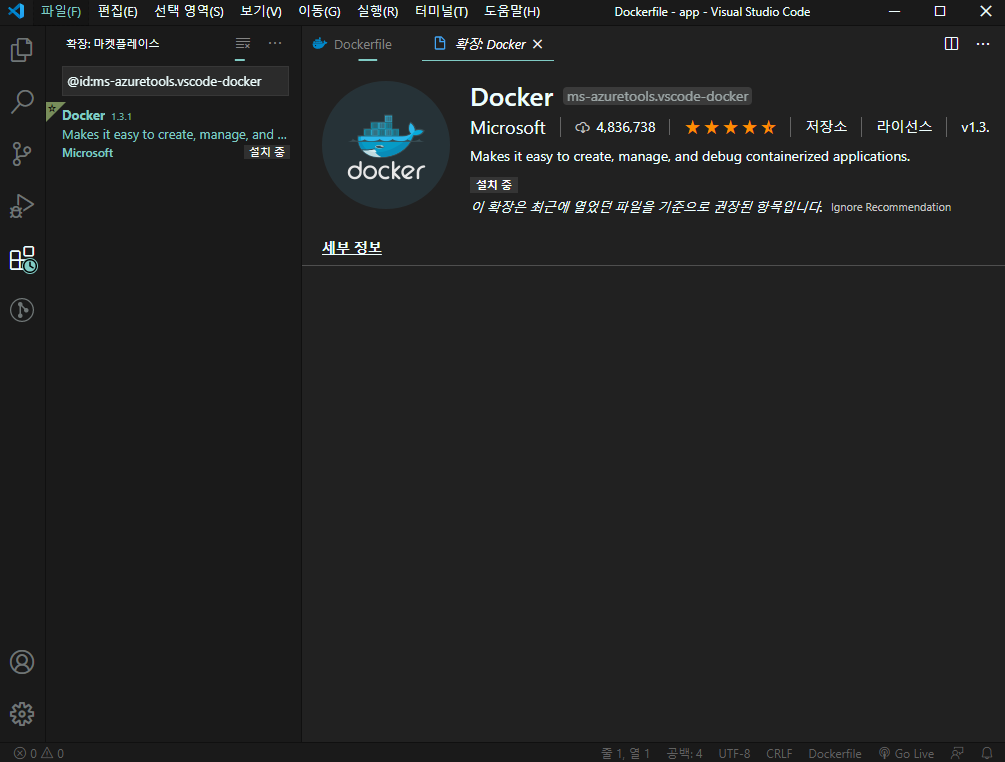Select the Docker 1.3.1 extension list item

point(174,134)
